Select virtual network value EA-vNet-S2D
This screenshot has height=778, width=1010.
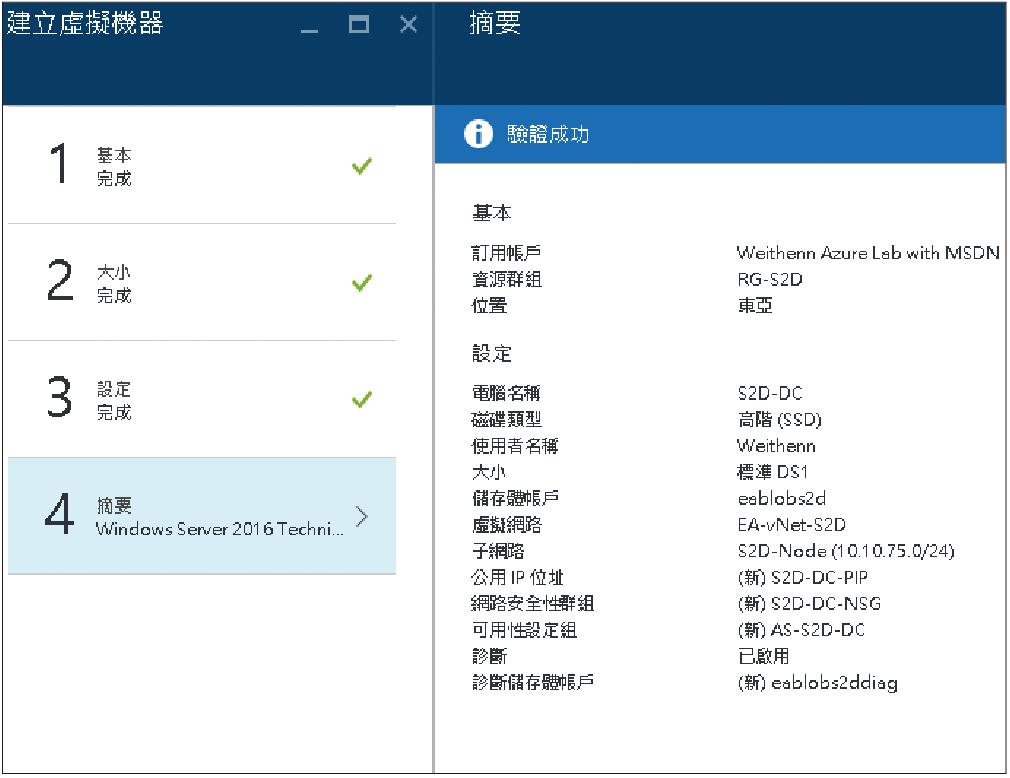click(792, 525)
